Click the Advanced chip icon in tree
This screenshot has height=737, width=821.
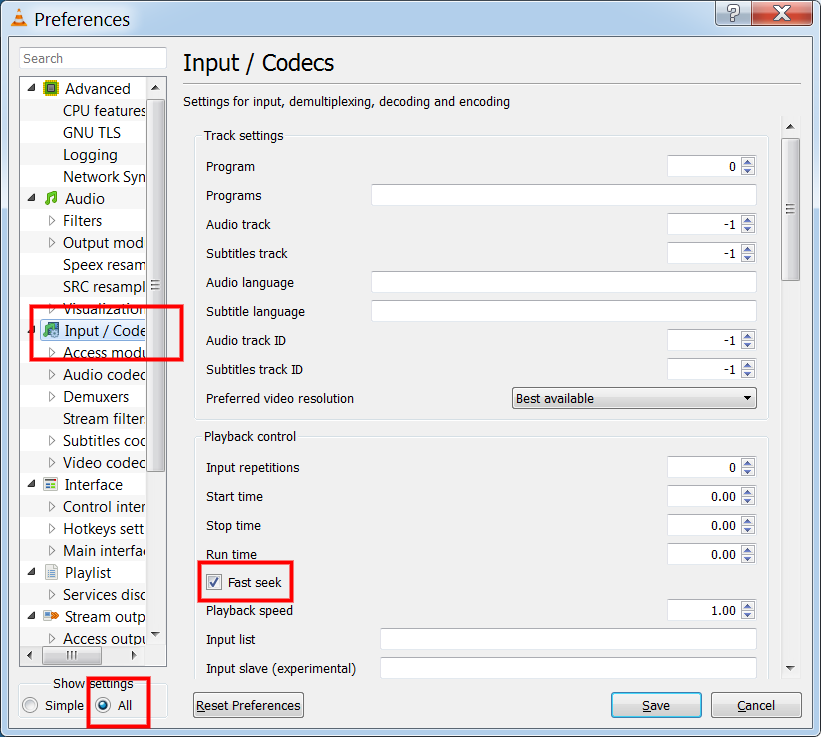51,88
